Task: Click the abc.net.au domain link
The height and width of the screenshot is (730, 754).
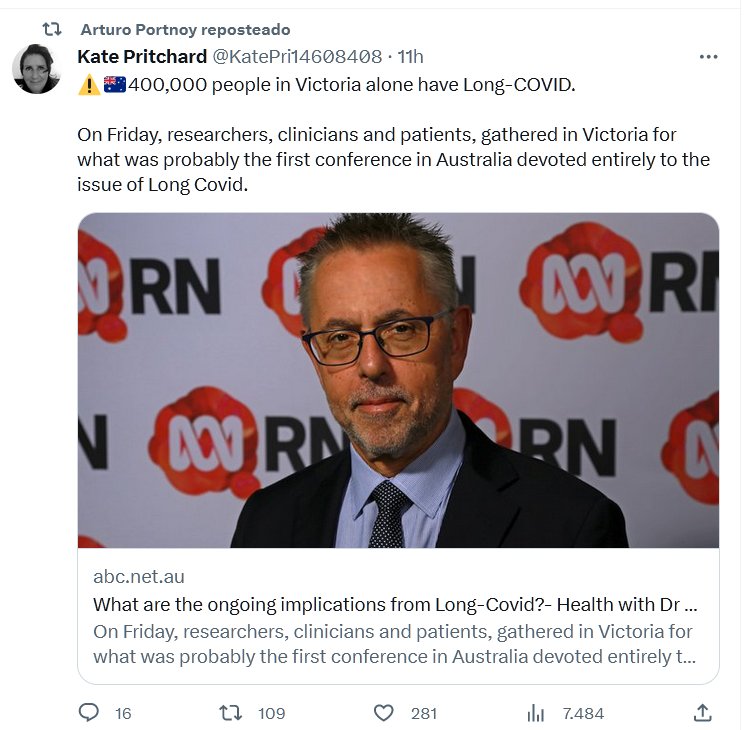Action: tap(138, 576)
